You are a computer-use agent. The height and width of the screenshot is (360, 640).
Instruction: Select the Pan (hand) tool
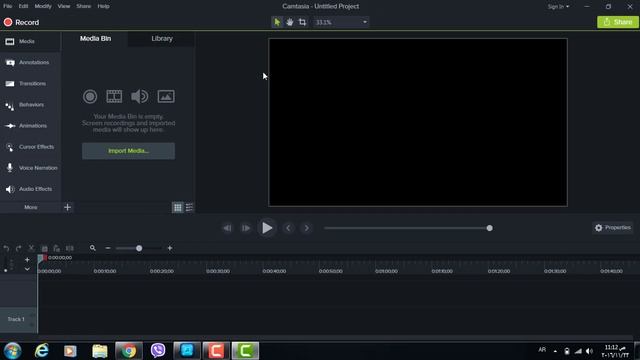(x=290, y=22)
